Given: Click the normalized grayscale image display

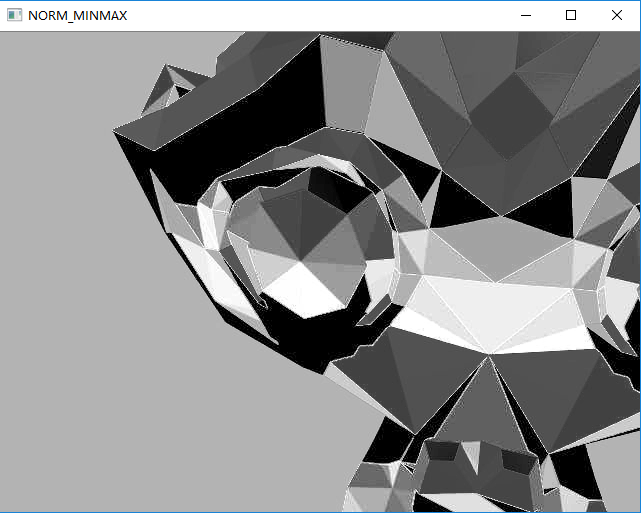Looking at the screenshot, I should pos(320,271).
